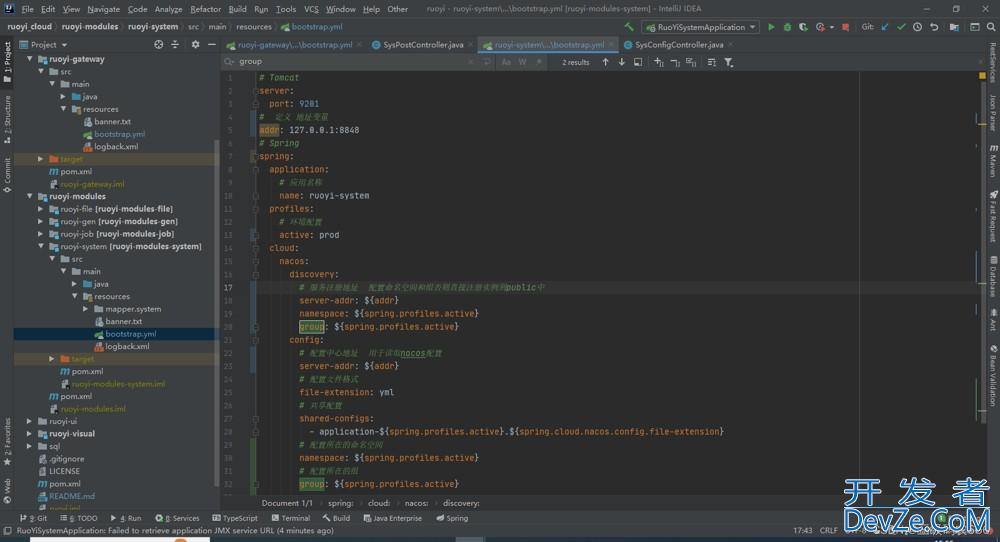The width and height of the screenshot is (1000, 542).
Task: Click 'nacos:' breadcrumb at editor bottom
Action: pyautogui.click(x=416, y=503)
